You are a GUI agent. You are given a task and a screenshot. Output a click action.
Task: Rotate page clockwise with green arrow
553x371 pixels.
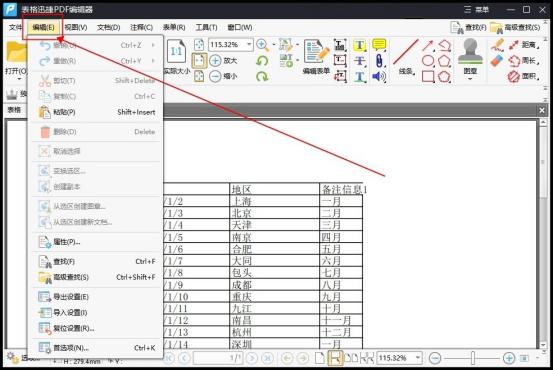(262, 76)
